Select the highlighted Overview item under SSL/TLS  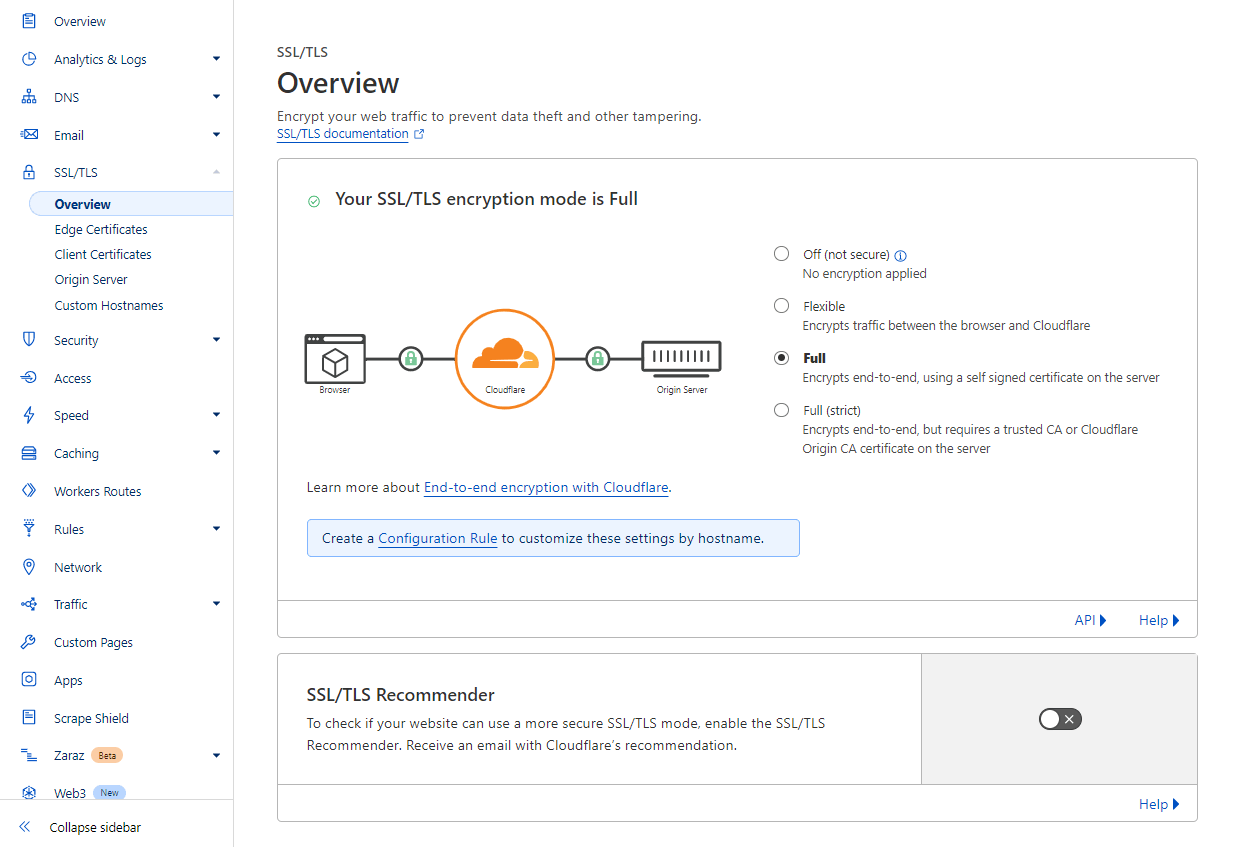click(x=131, y=204)
